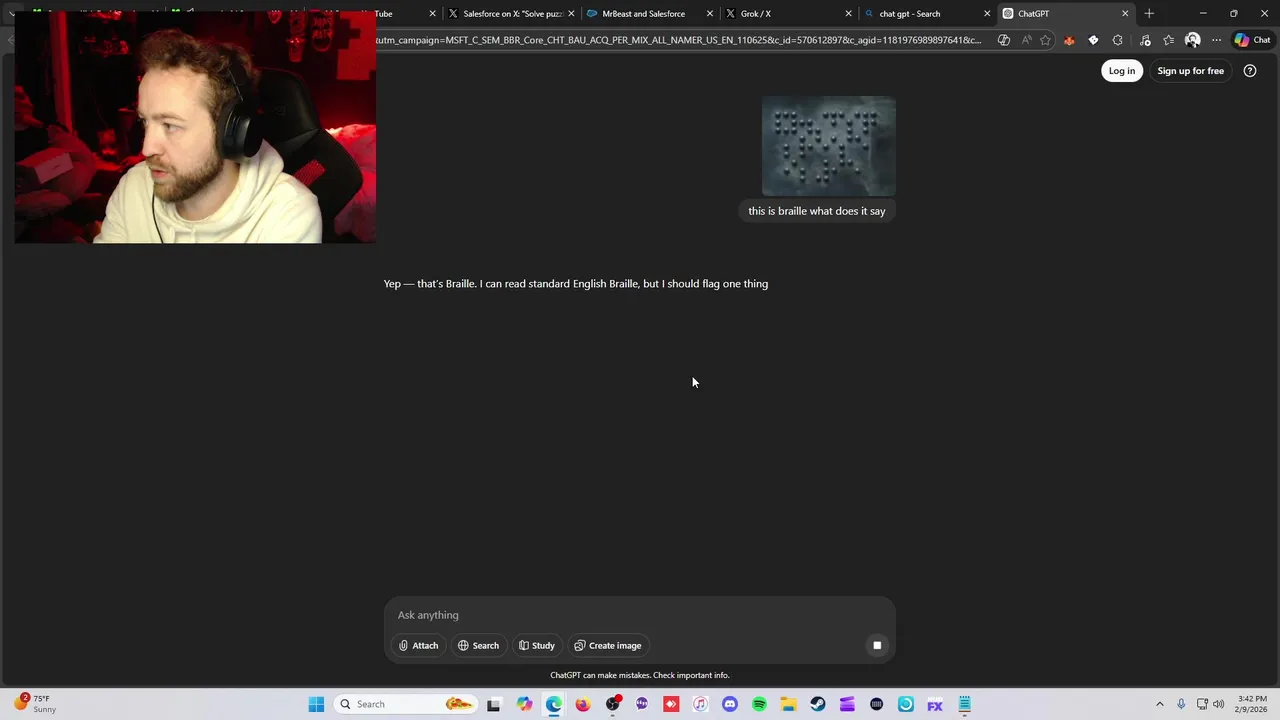Open OBS Studio taskbar icon
The height and width of the screenshot is (720, 1280).
tap(612, 704)
